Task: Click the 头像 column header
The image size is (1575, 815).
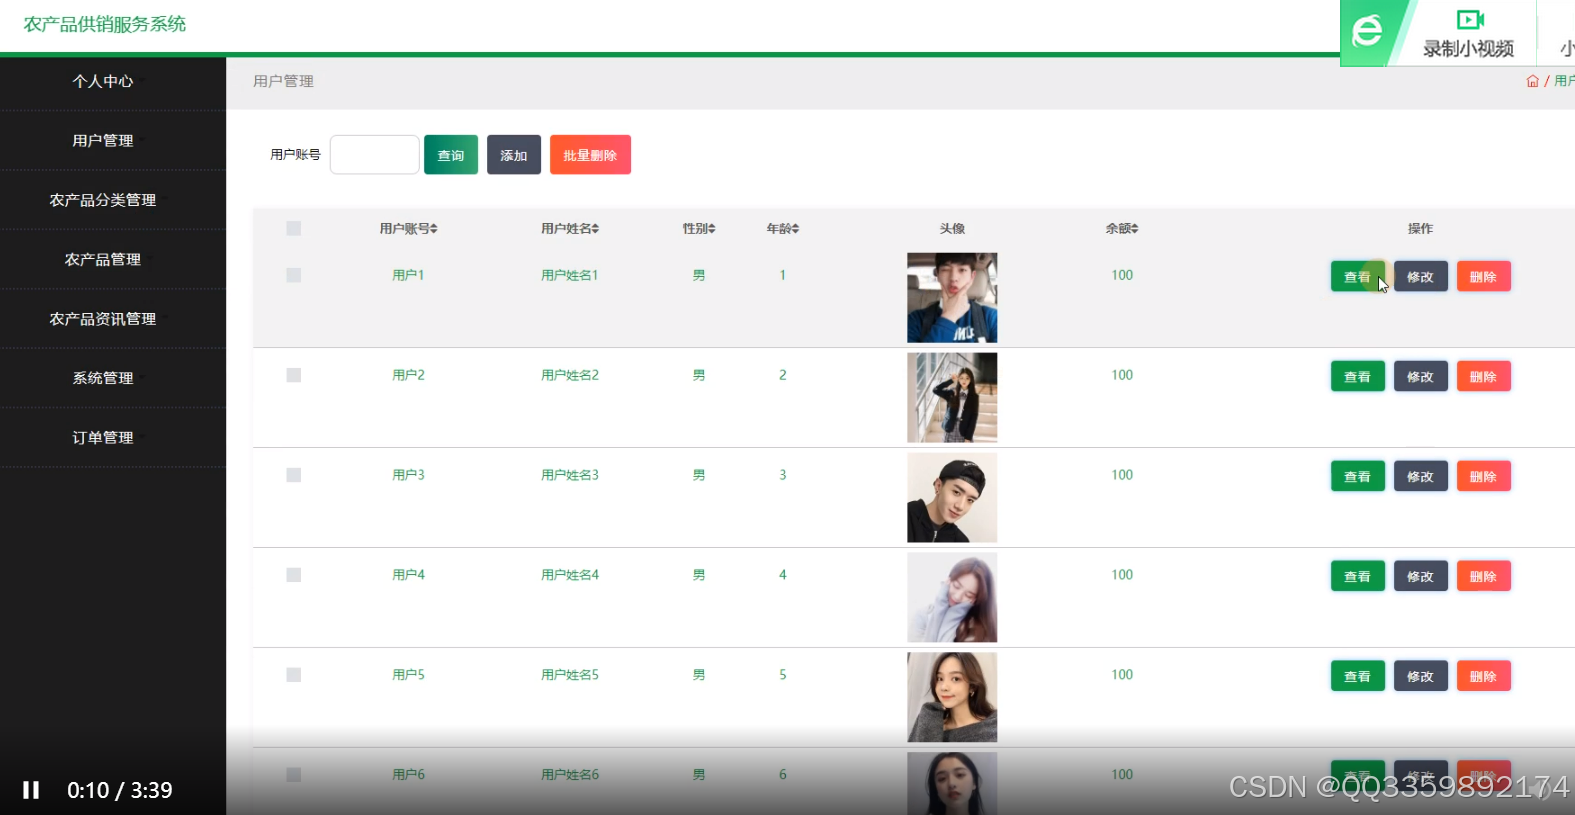Action: pyautogui.click(x=952, y=229)
